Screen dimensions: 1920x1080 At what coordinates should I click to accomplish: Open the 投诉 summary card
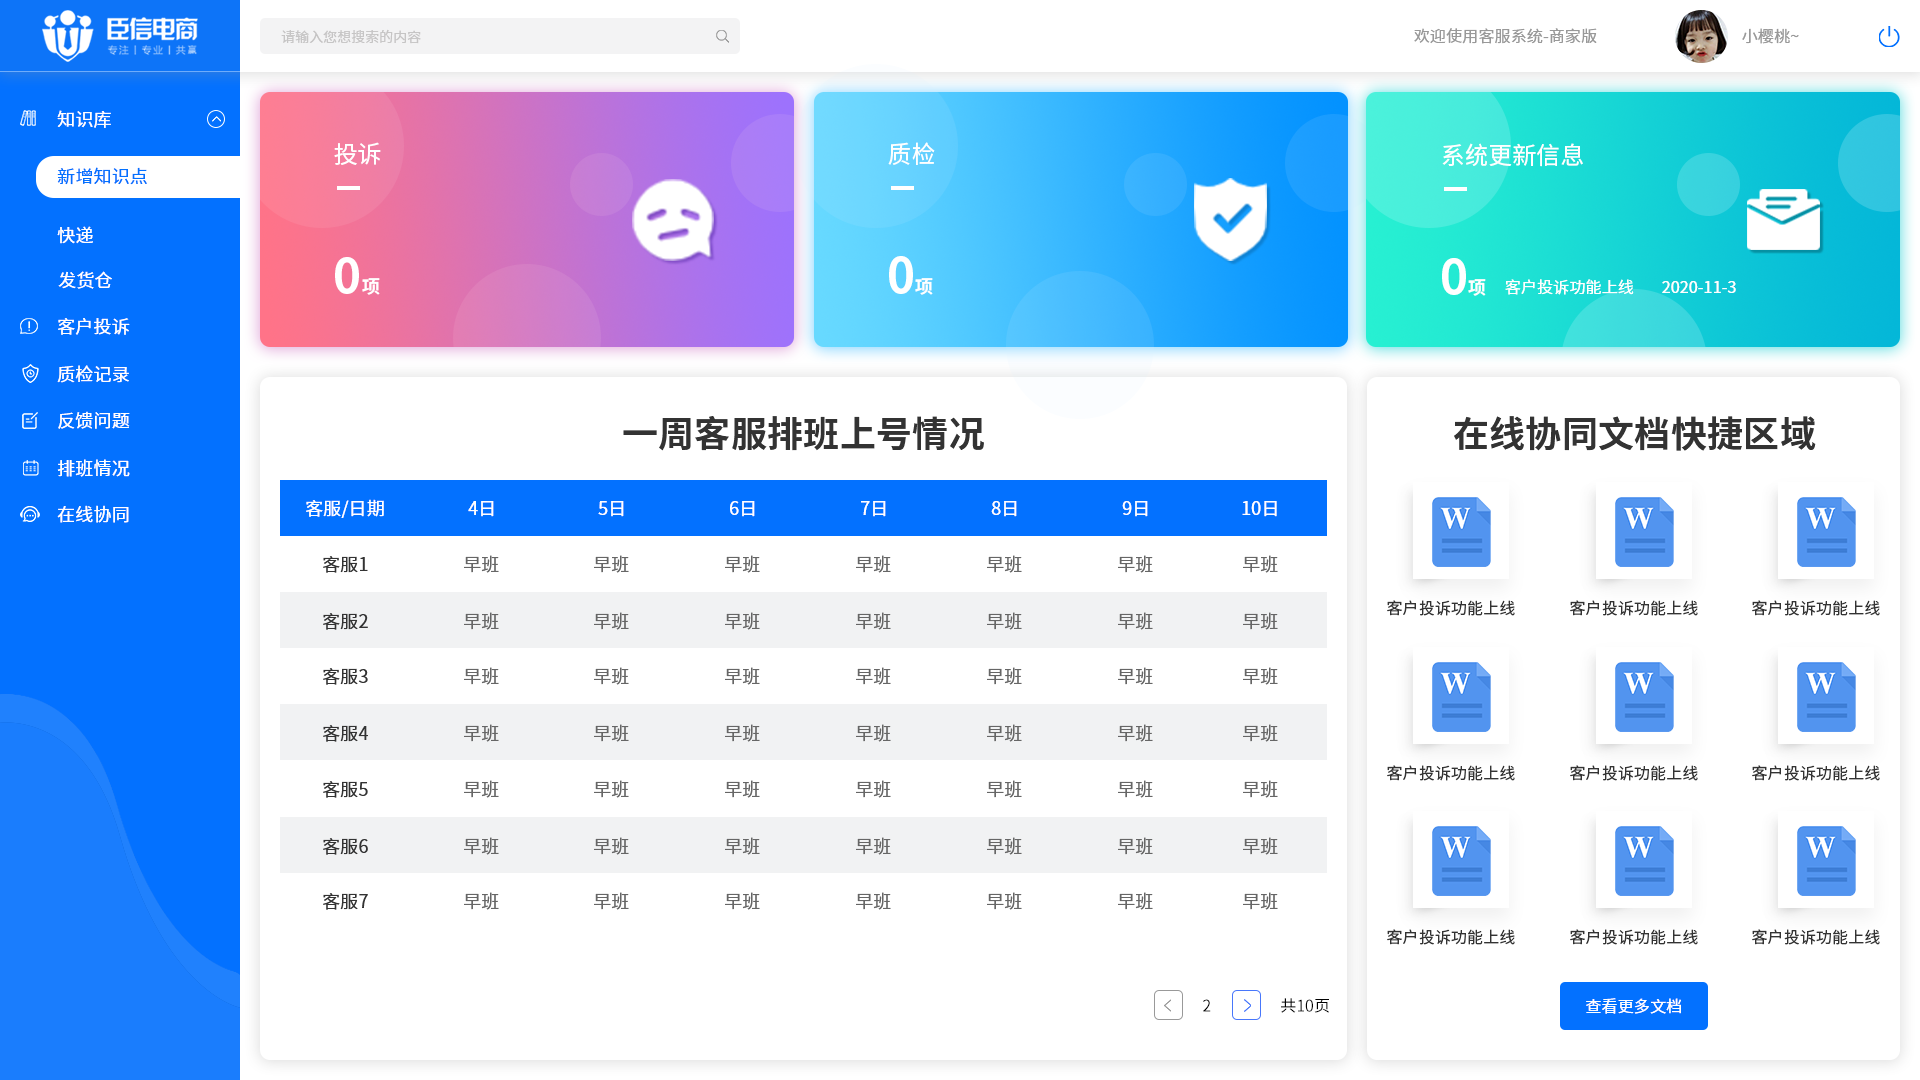(527, 220)
